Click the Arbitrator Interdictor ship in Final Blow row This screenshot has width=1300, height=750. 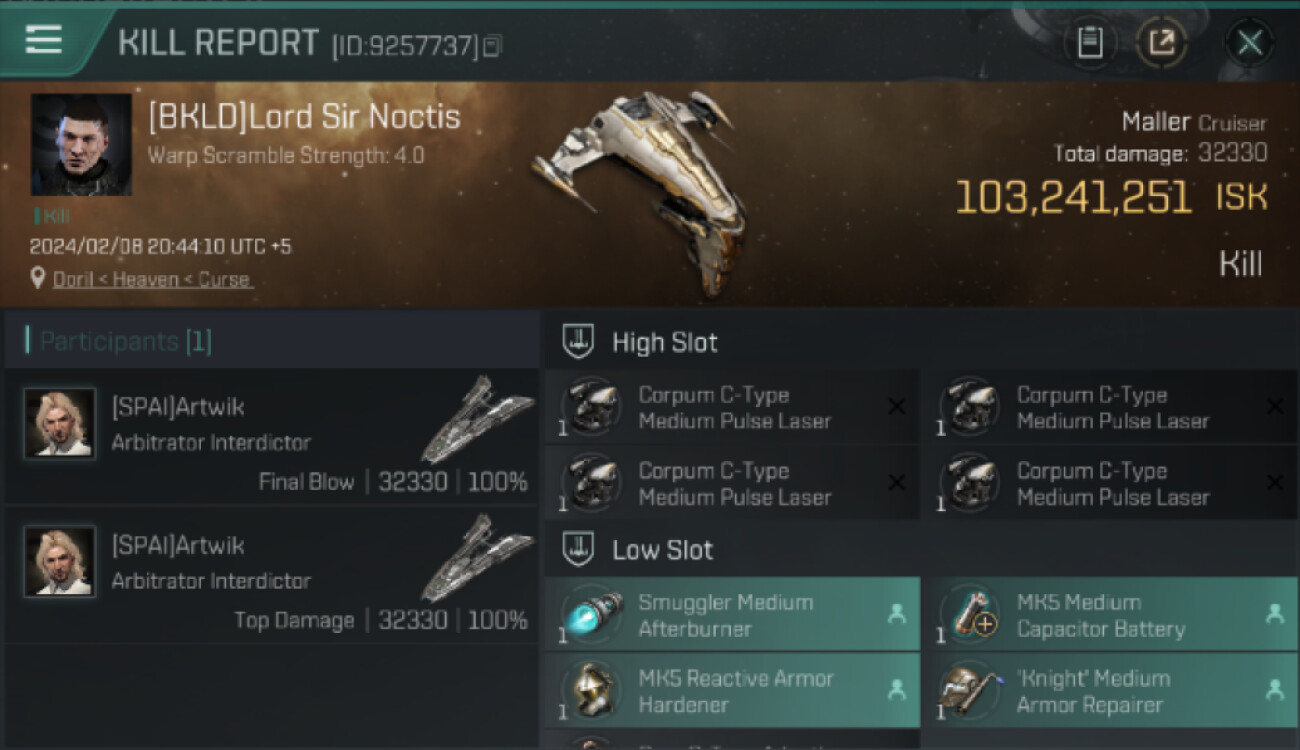(x=478, y=420)
